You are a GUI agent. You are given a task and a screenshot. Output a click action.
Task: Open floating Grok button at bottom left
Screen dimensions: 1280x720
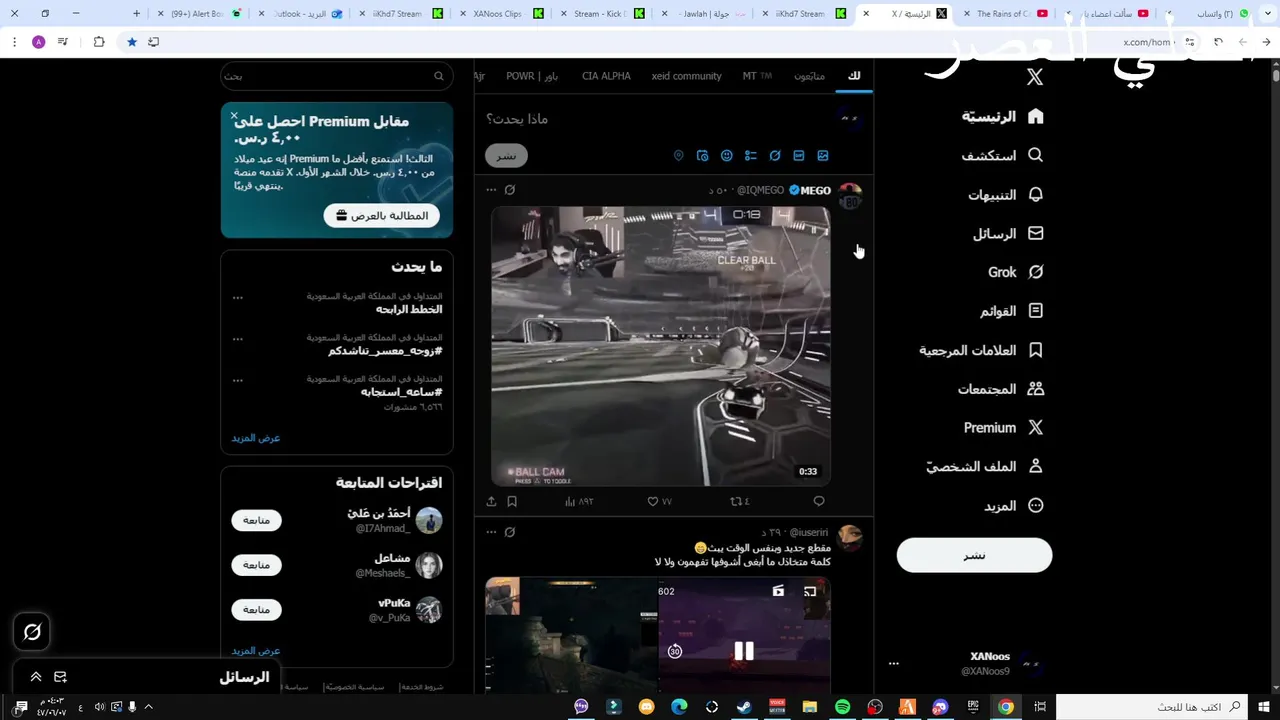[x=32, y=632]
